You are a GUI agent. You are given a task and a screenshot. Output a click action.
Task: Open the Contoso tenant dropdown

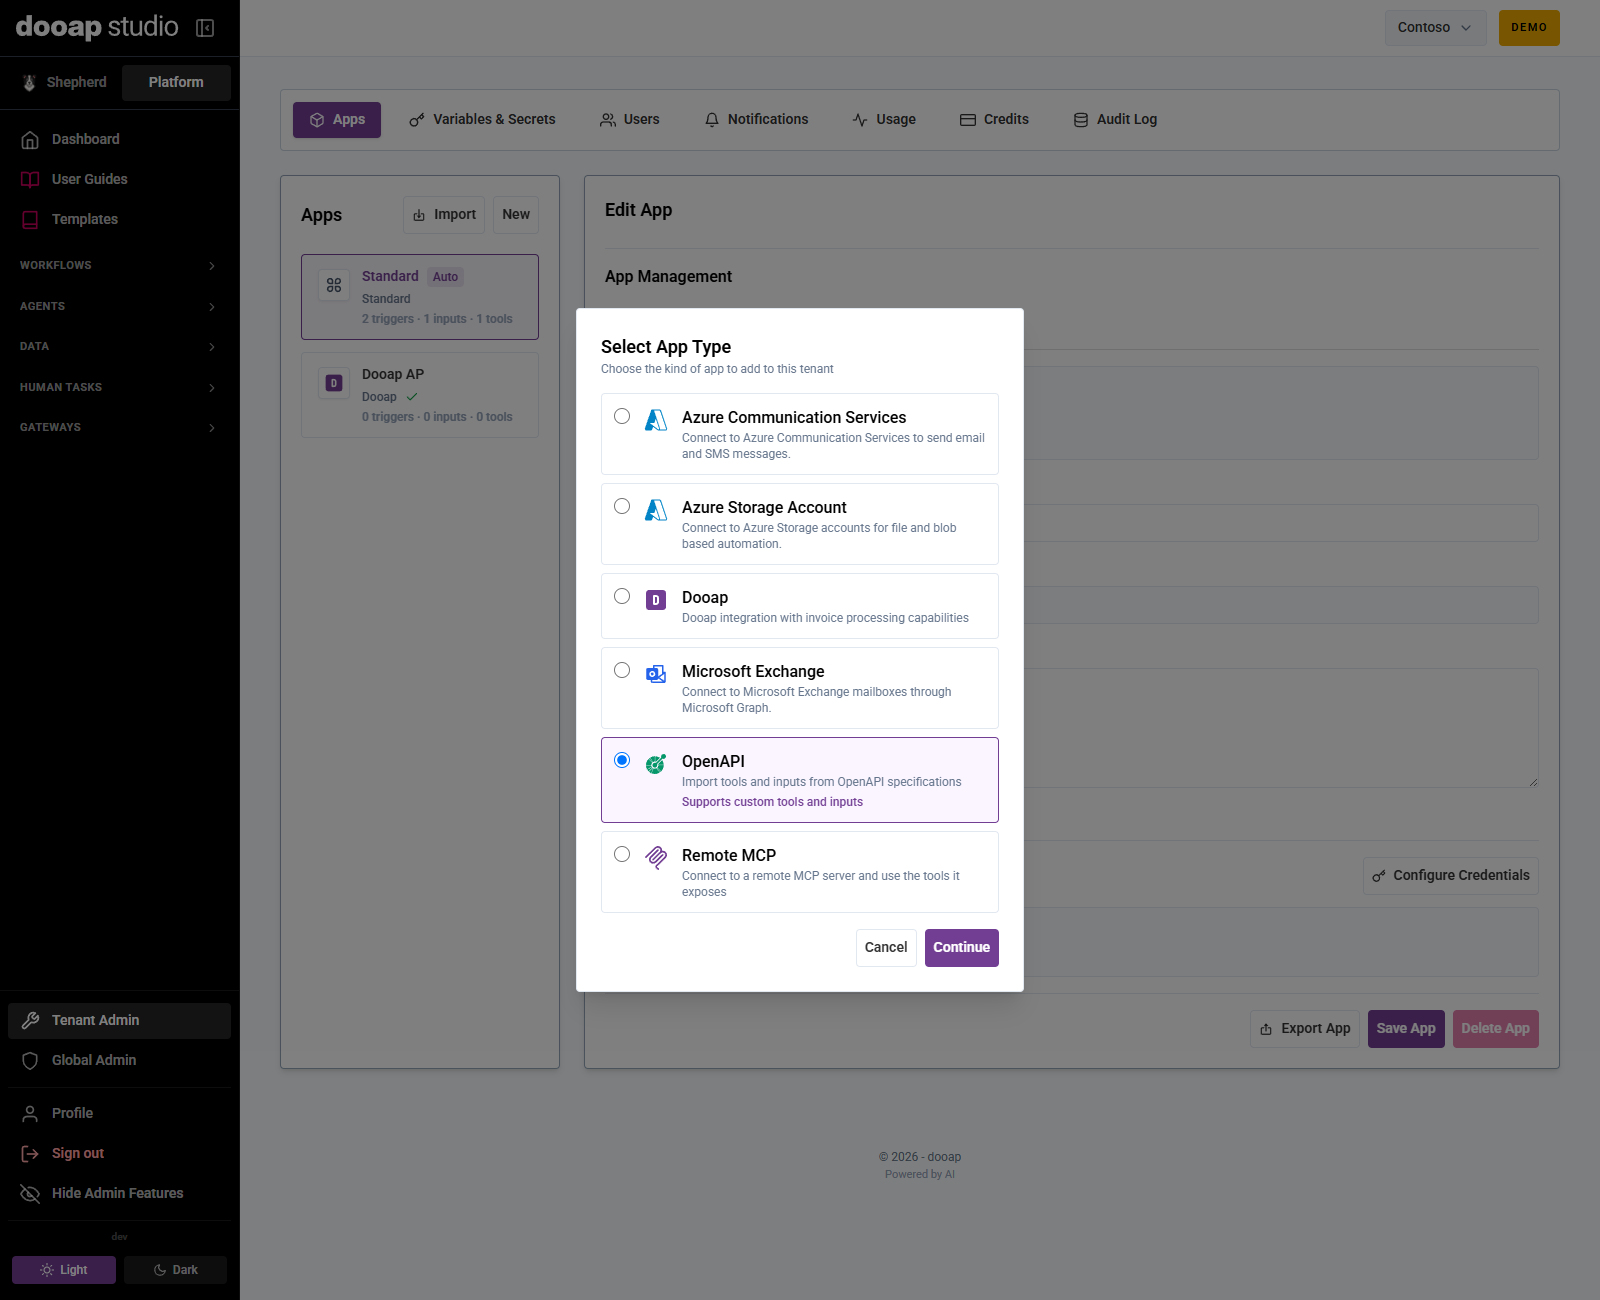tap(1435, 28)
